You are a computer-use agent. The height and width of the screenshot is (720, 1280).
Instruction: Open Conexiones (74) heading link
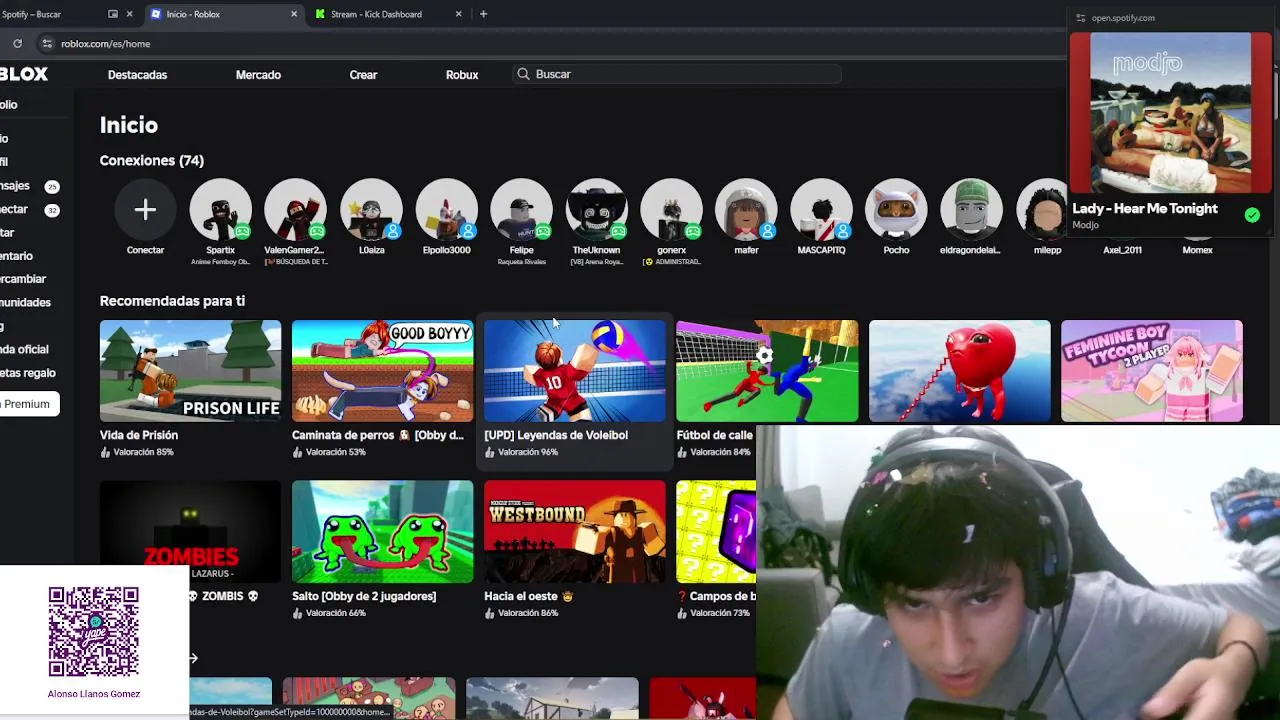(x=152, y=160)
